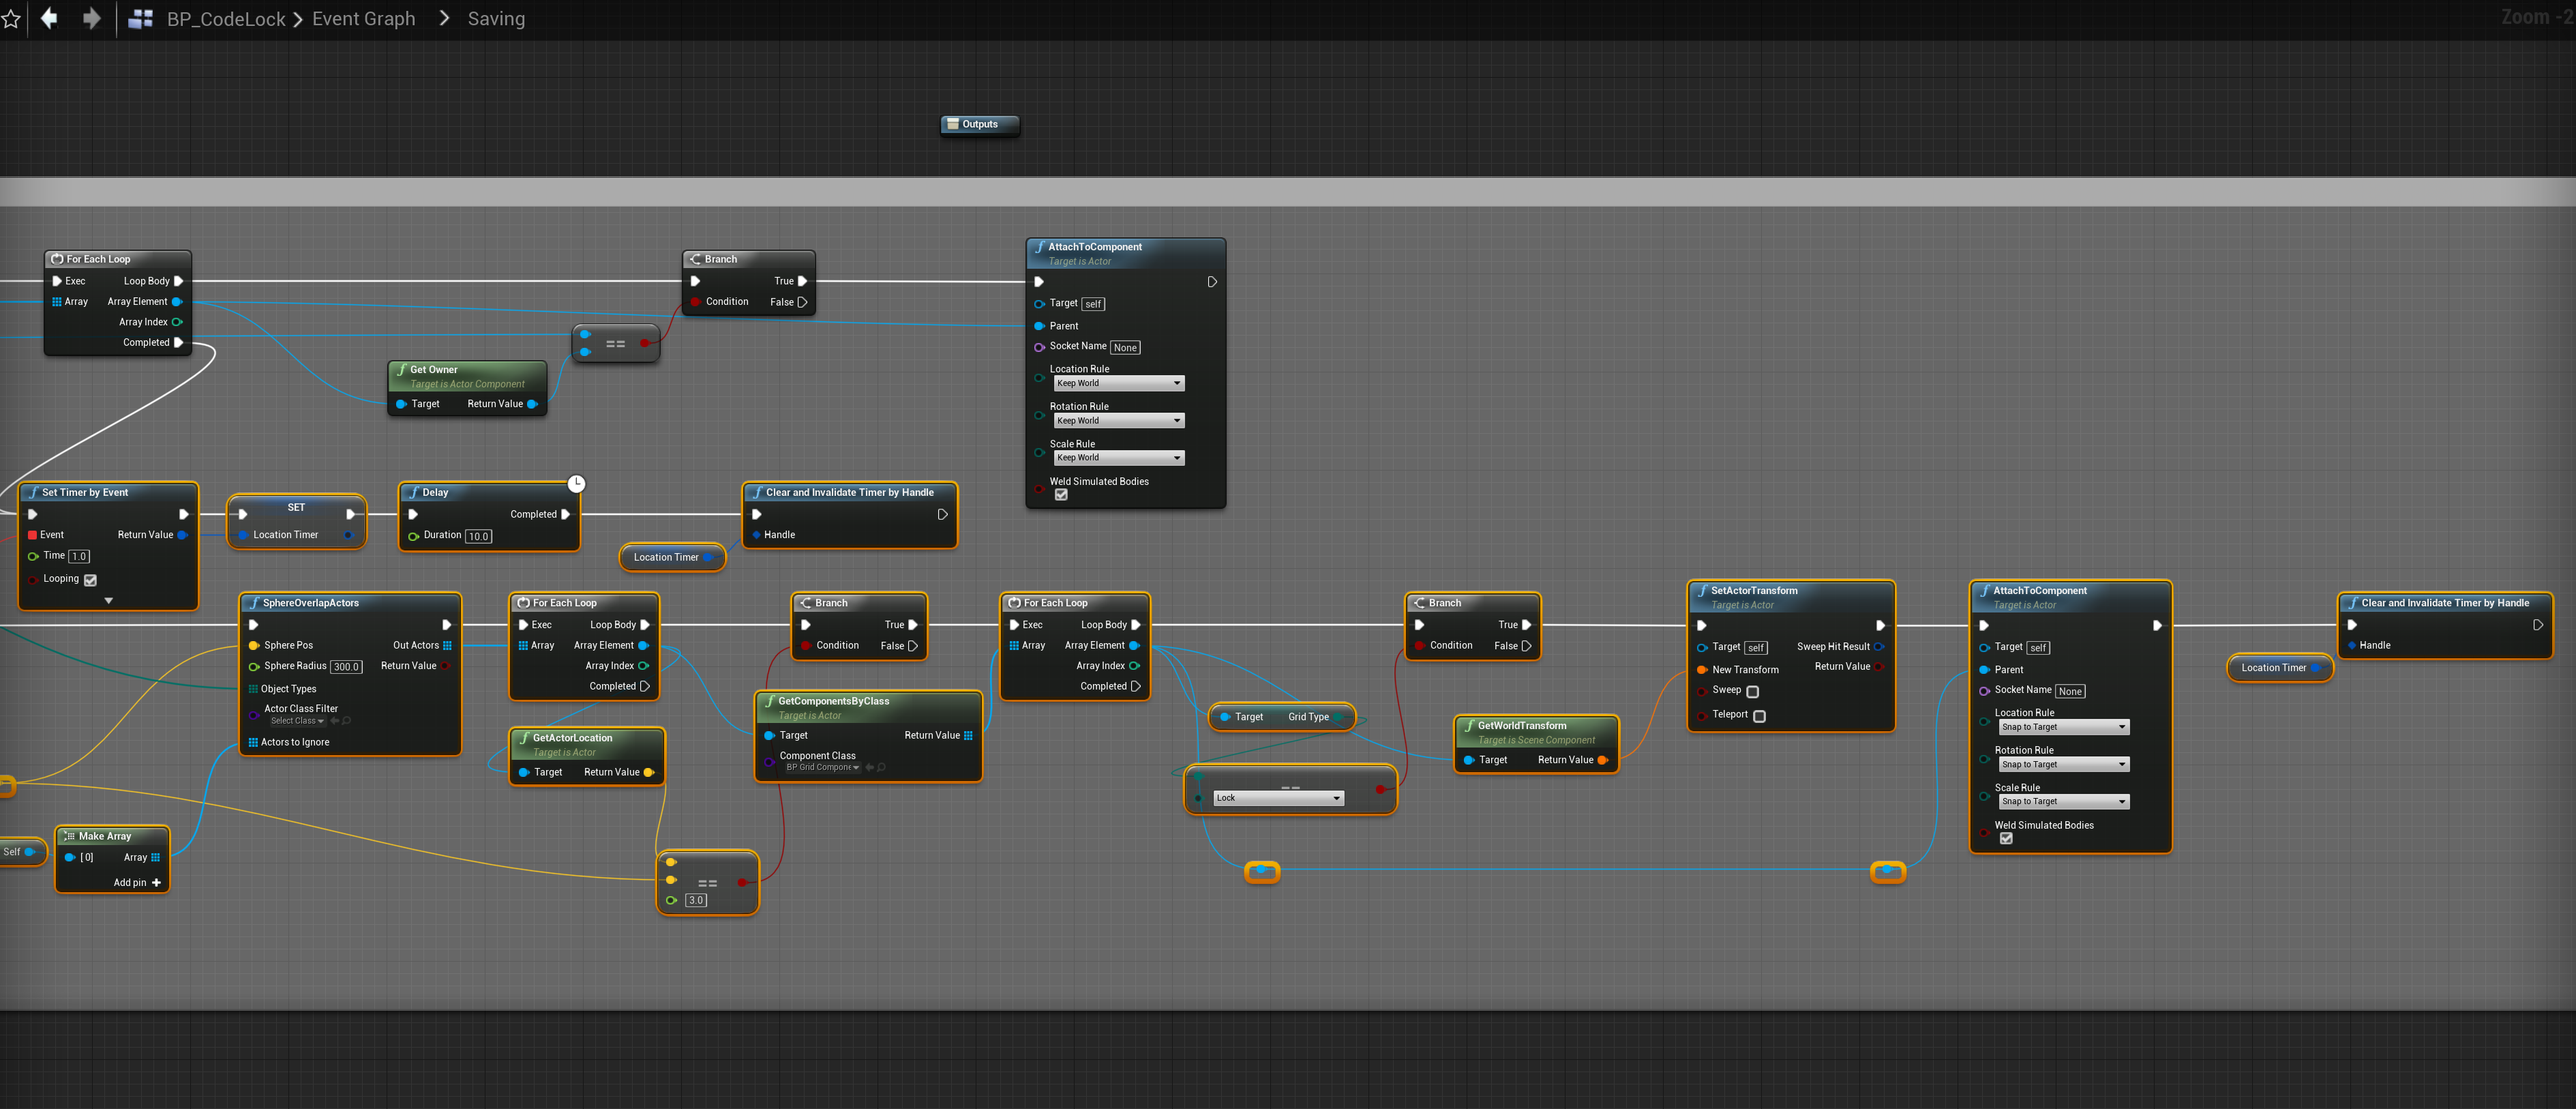Screen dimensions: 2576x1109
Task: Click the clock icon on Delay node
Action: coord(576,484)
